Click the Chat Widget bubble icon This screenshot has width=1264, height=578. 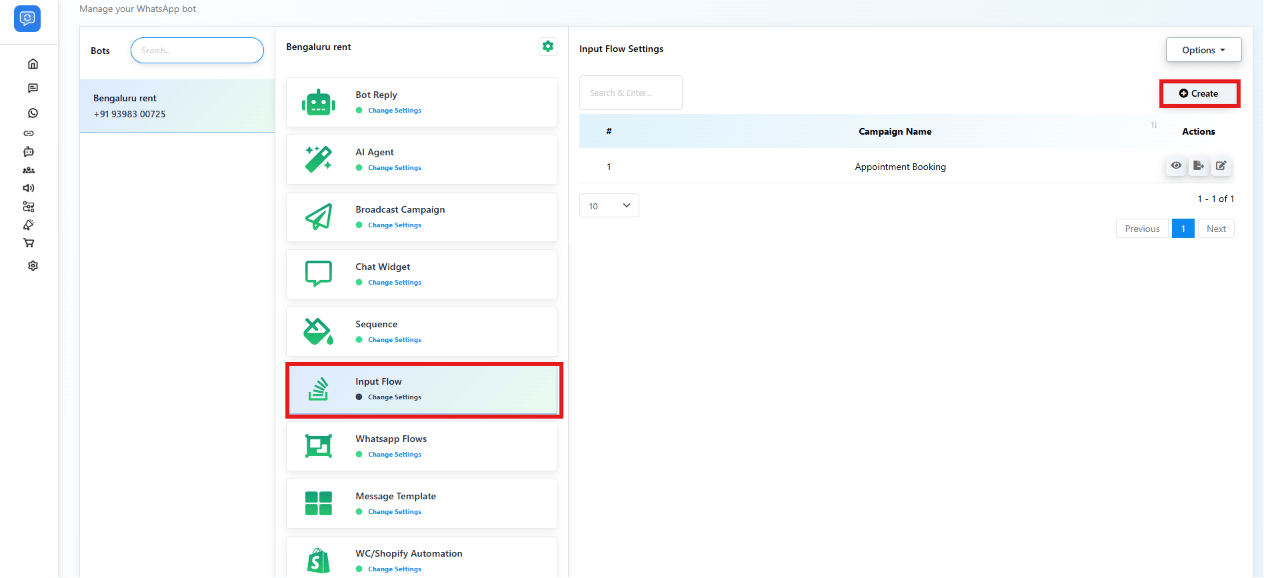click(x=318, y=274)
